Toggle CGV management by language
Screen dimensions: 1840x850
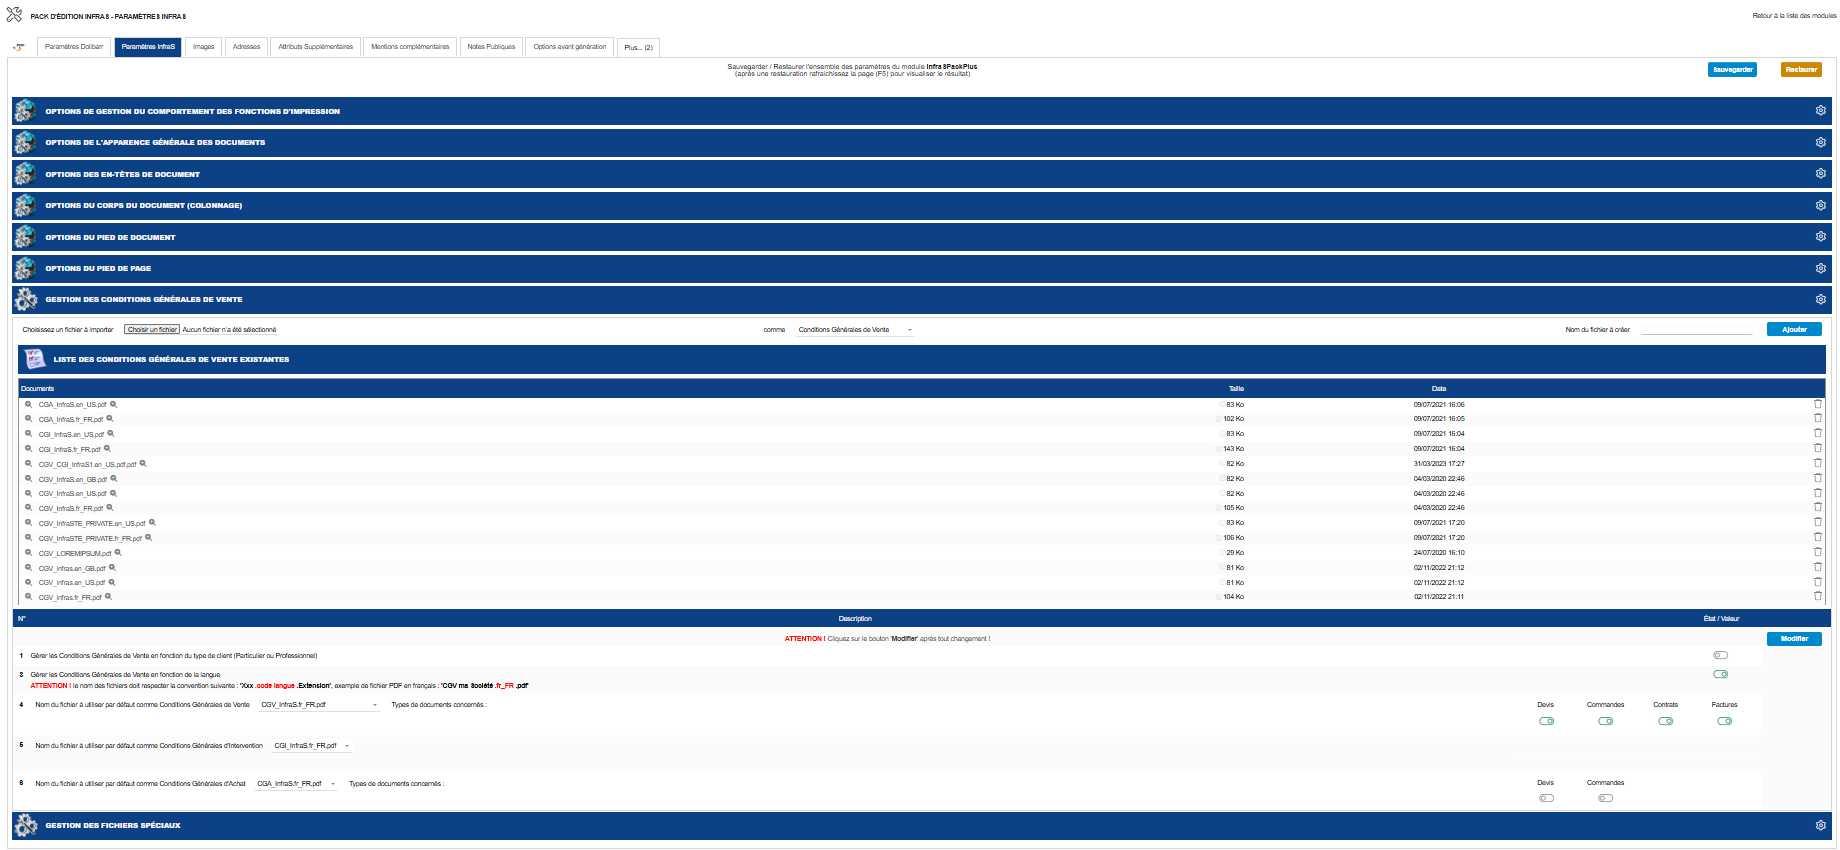click(x=1720, y=674)
